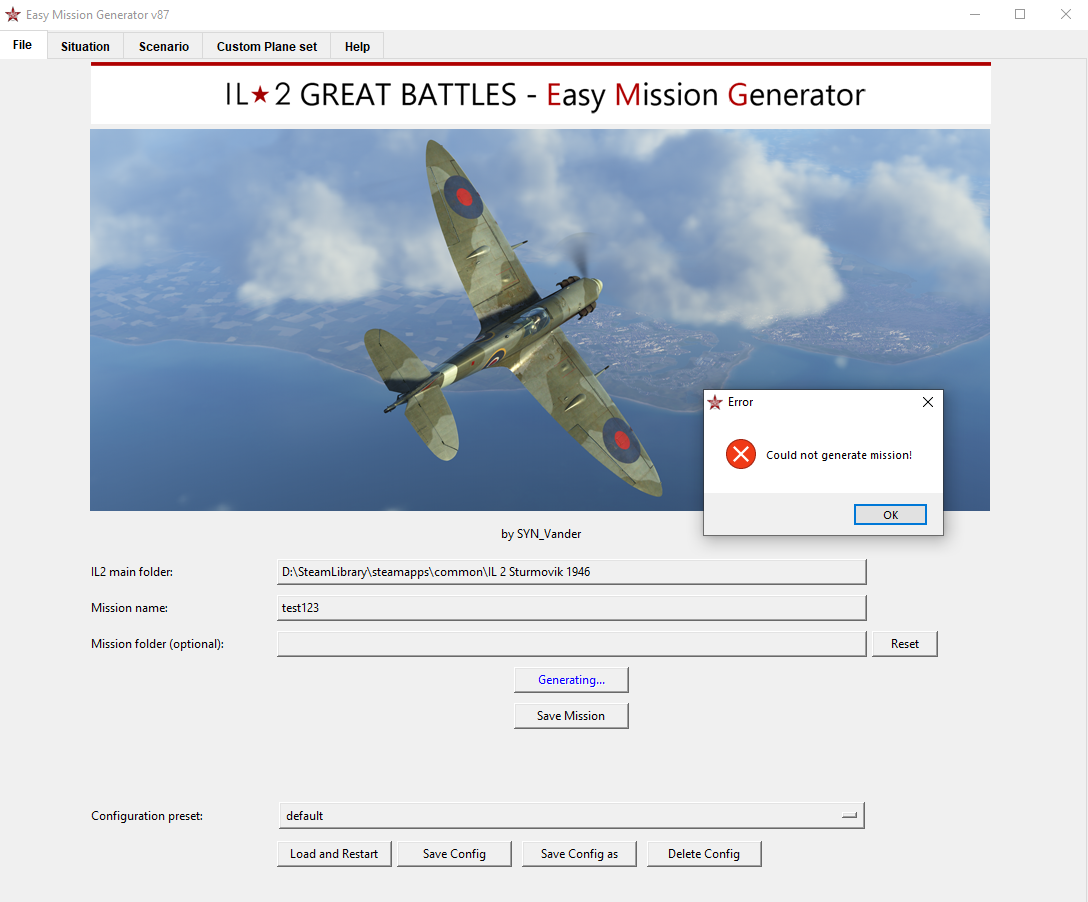Open the Situation tab
The image size is (1088, 902).
85,46
